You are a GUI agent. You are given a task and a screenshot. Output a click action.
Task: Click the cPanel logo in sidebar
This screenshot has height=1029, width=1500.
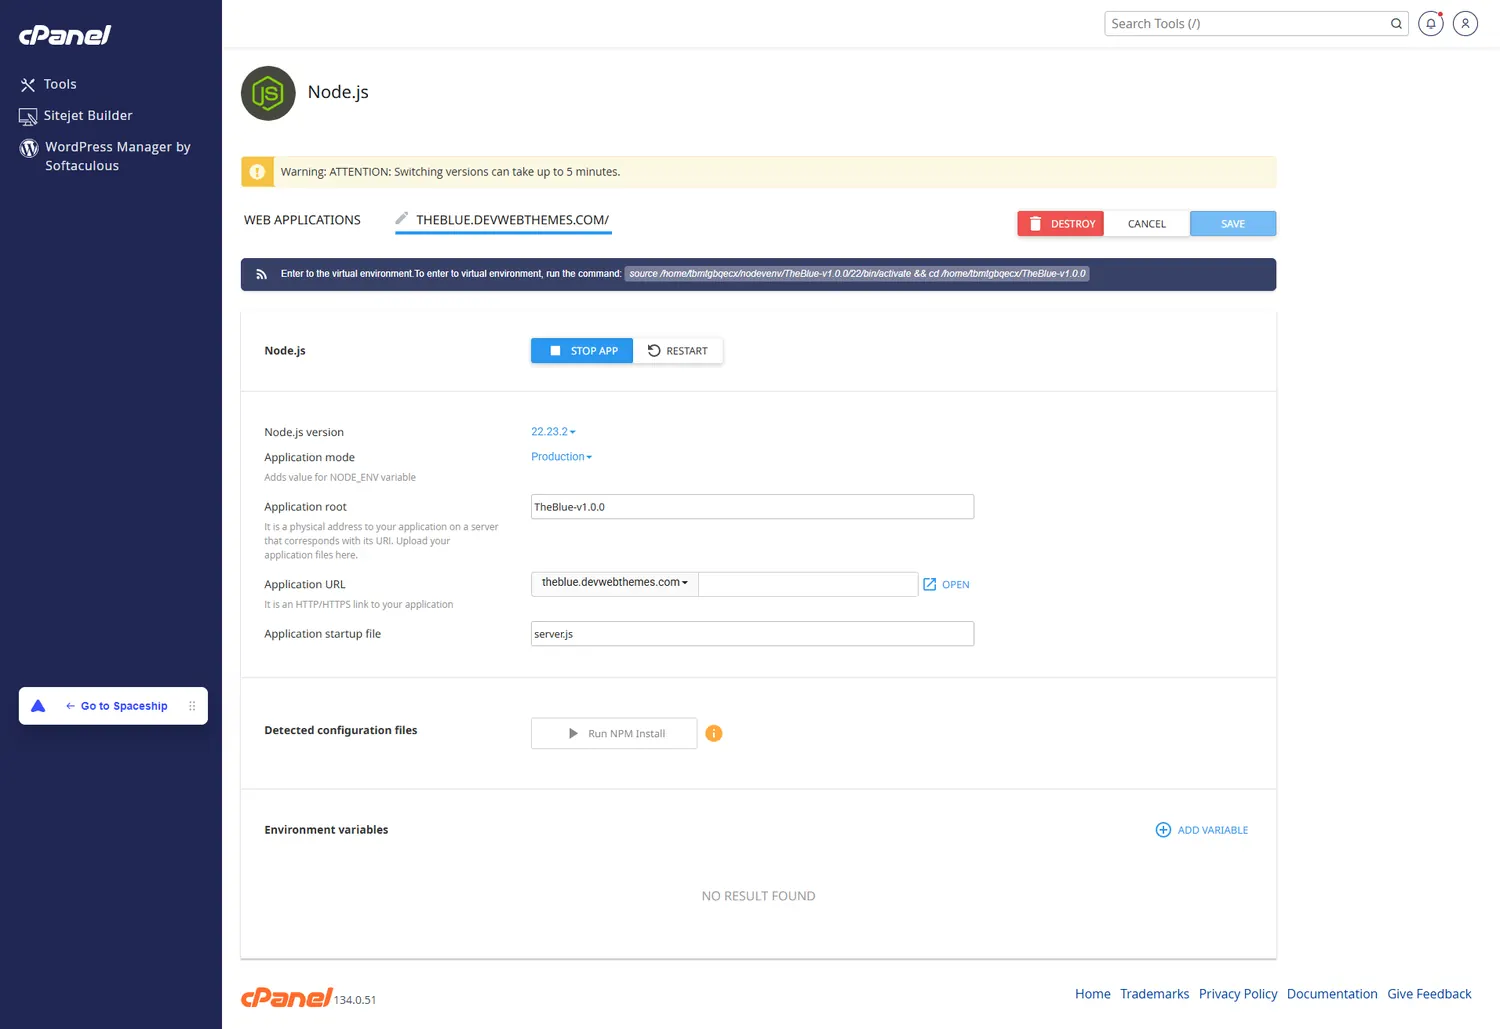point(65,35)
